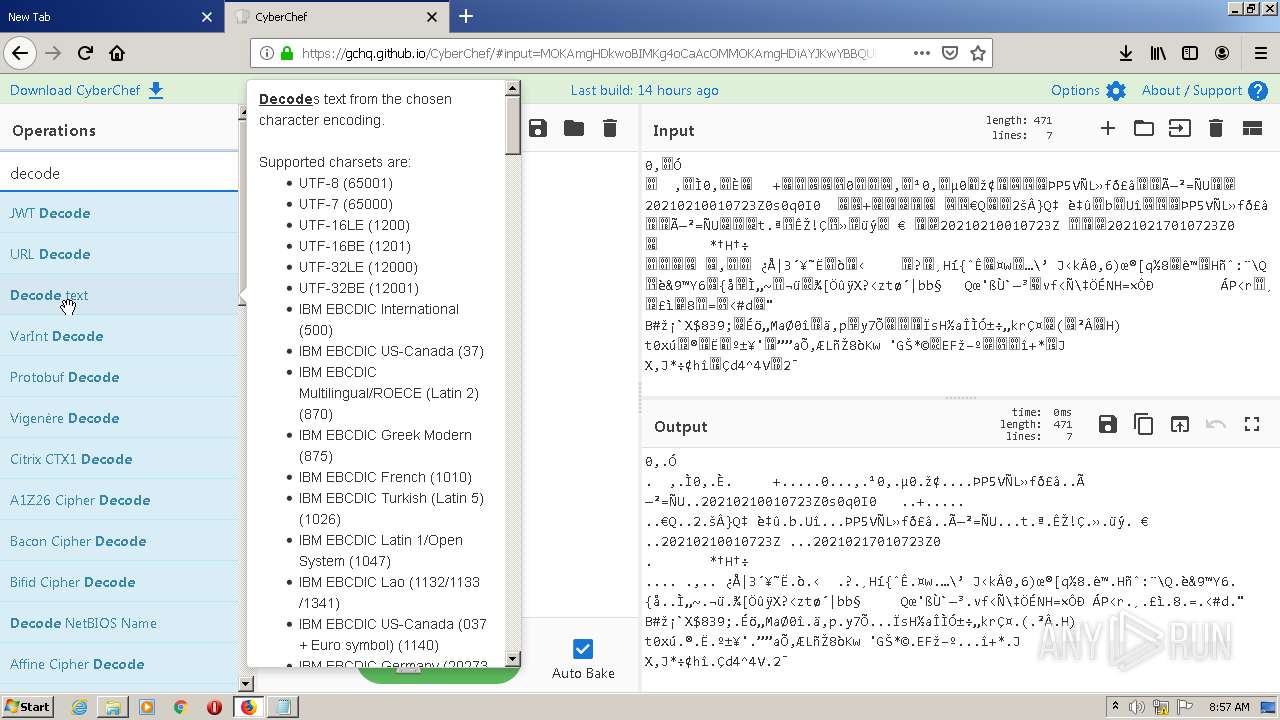Copy raw output to clipboard icon
This screenshot has width=1280, height=720.
(1144, 424)
